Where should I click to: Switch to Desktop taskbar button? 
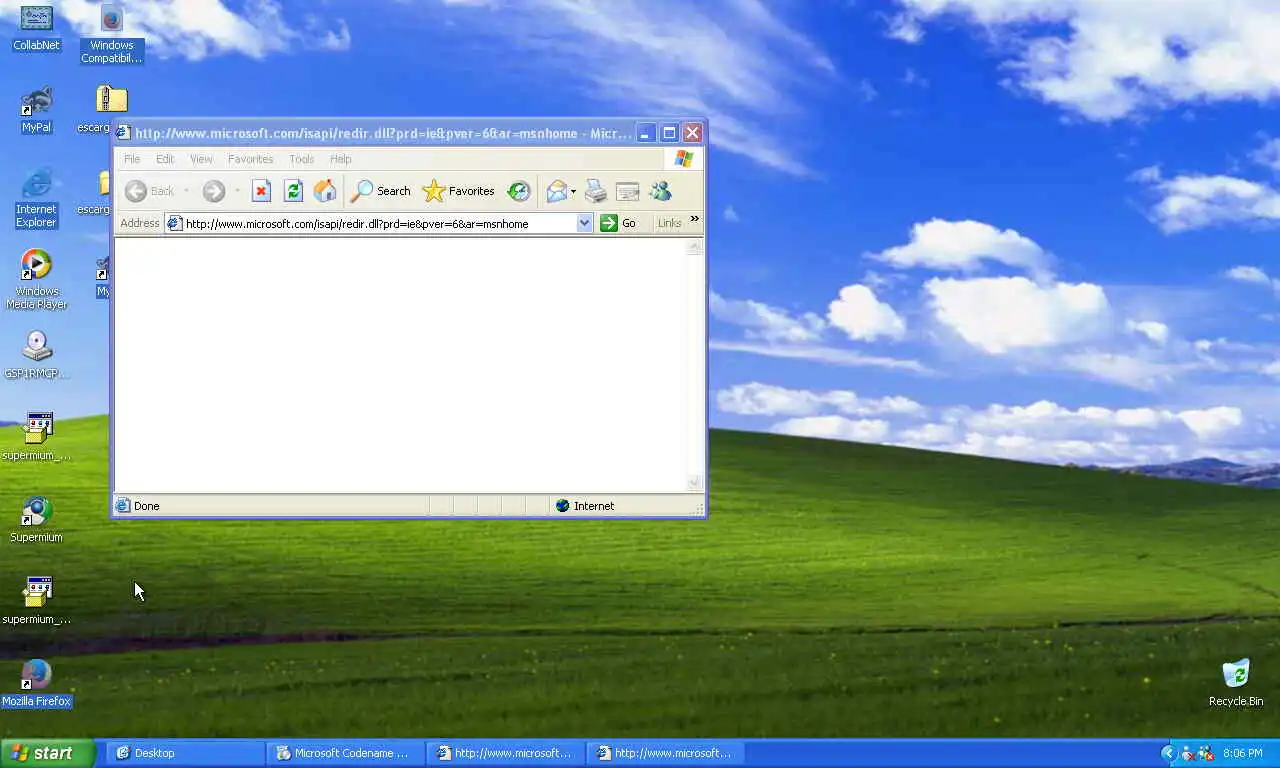point(186,753)
